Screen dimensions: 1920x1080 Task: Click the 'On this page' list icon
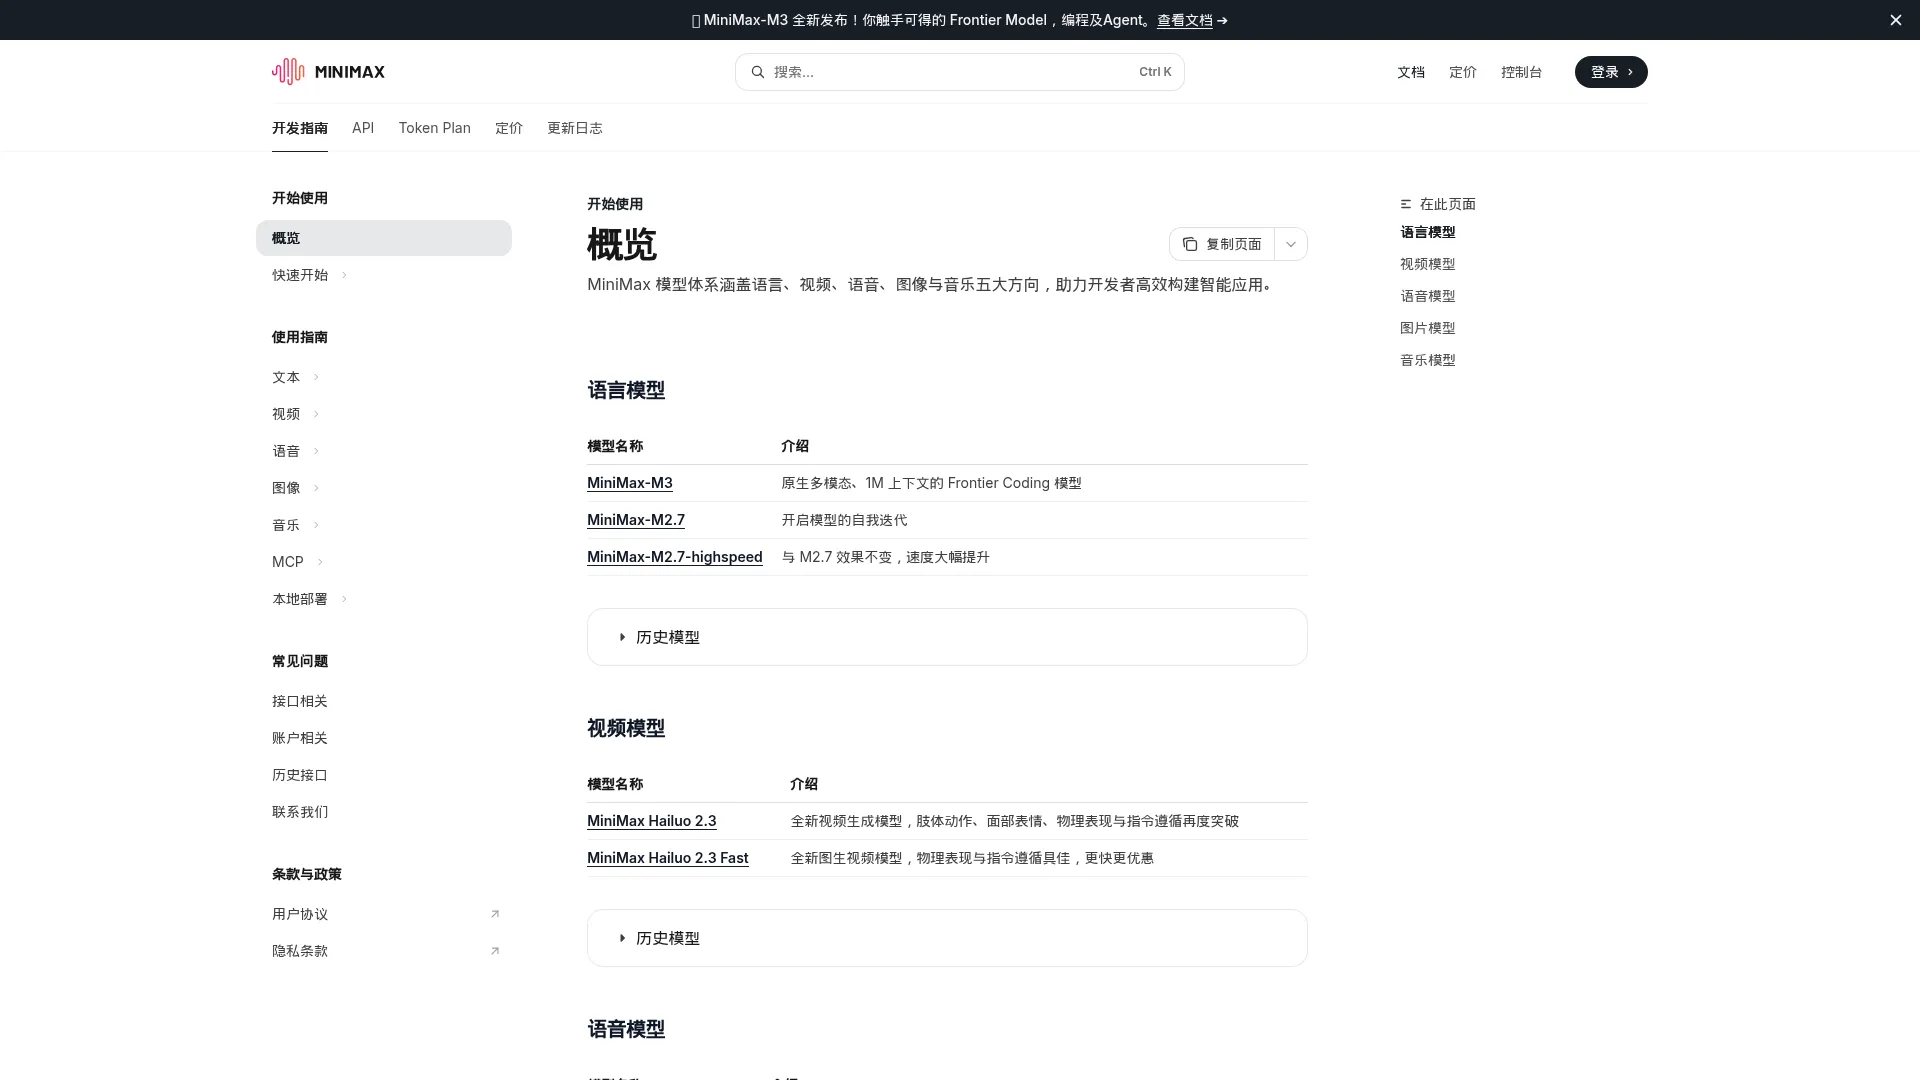tap(1406, 204)
